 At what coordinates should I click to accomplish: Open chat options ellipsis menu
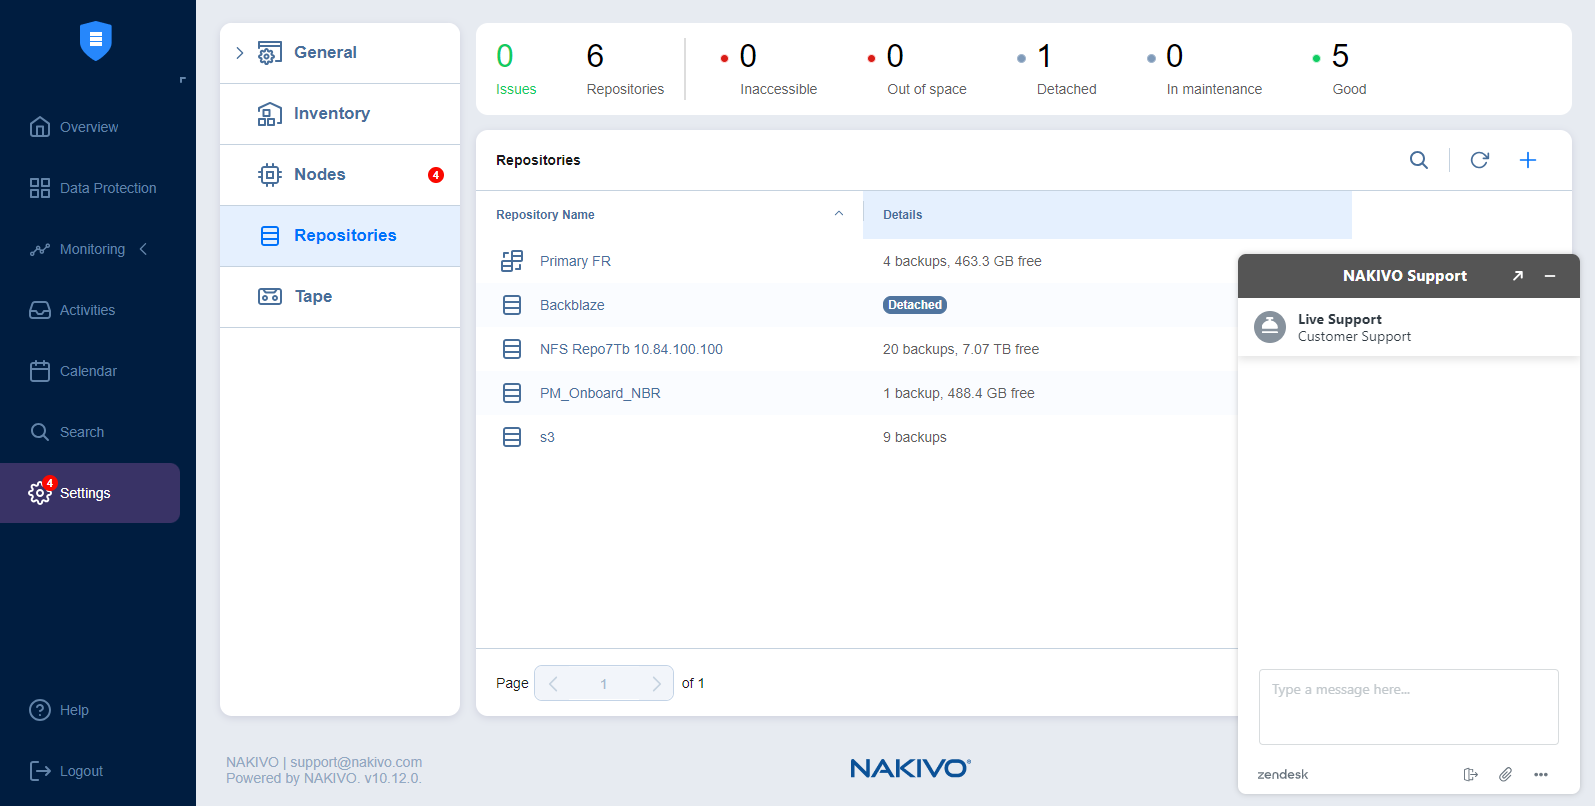[1540, 774]
